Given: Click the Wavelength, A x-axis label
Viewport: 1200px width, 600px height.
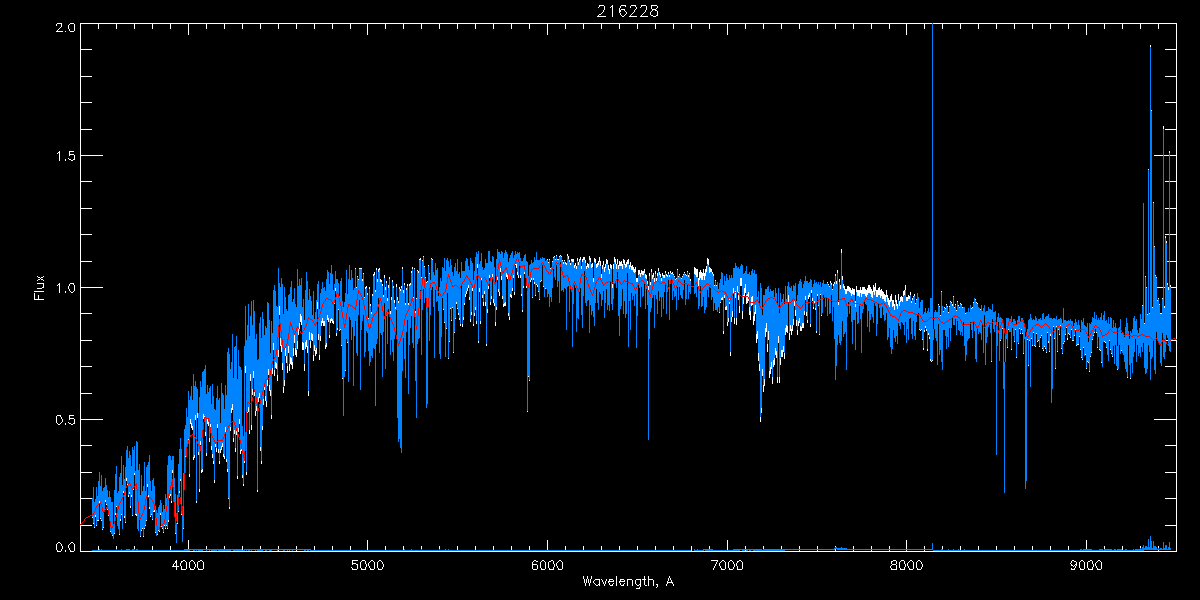Looking at the screenshot, I should (x=627, y=581).
